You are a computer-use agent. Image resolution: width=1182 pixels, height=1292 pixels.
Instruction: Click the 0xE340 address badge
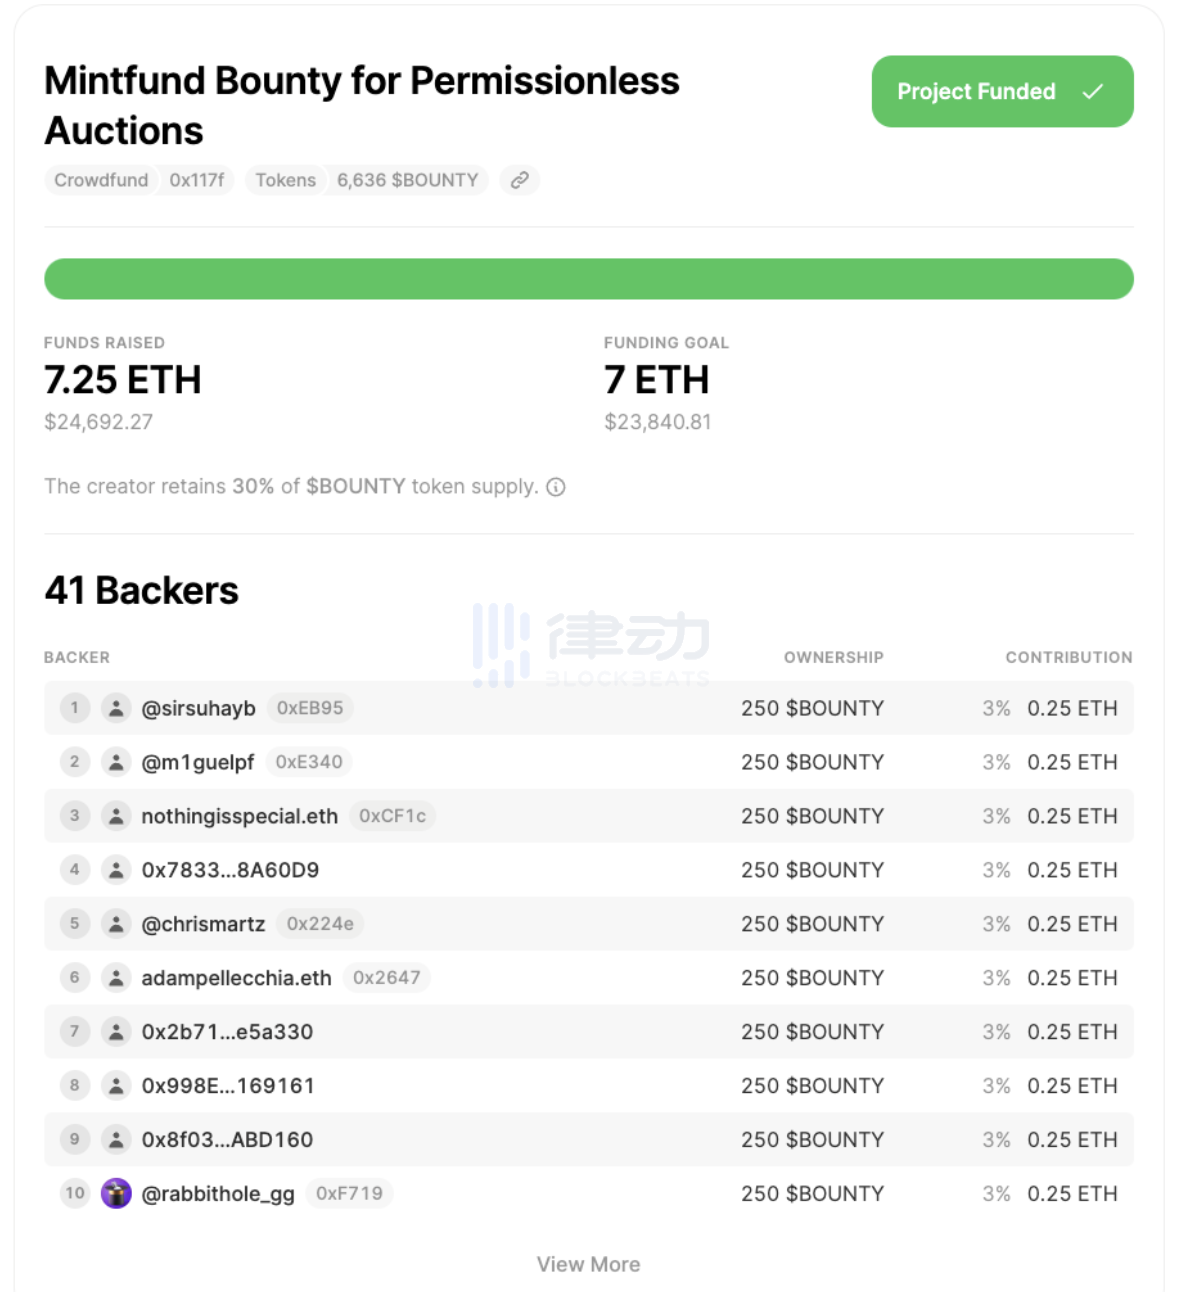[x=309, y=762]
